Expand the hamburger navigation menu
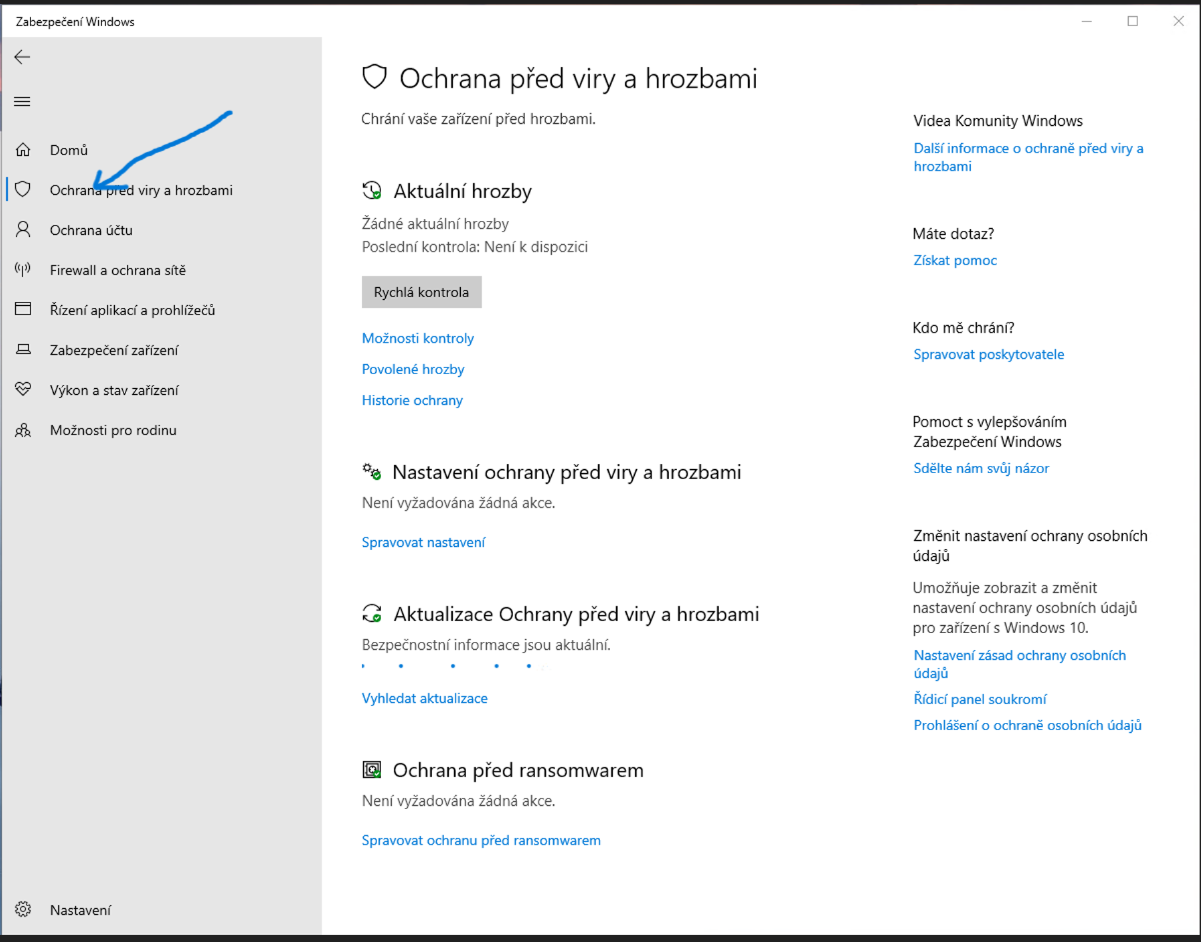 (x=22, y=101)
